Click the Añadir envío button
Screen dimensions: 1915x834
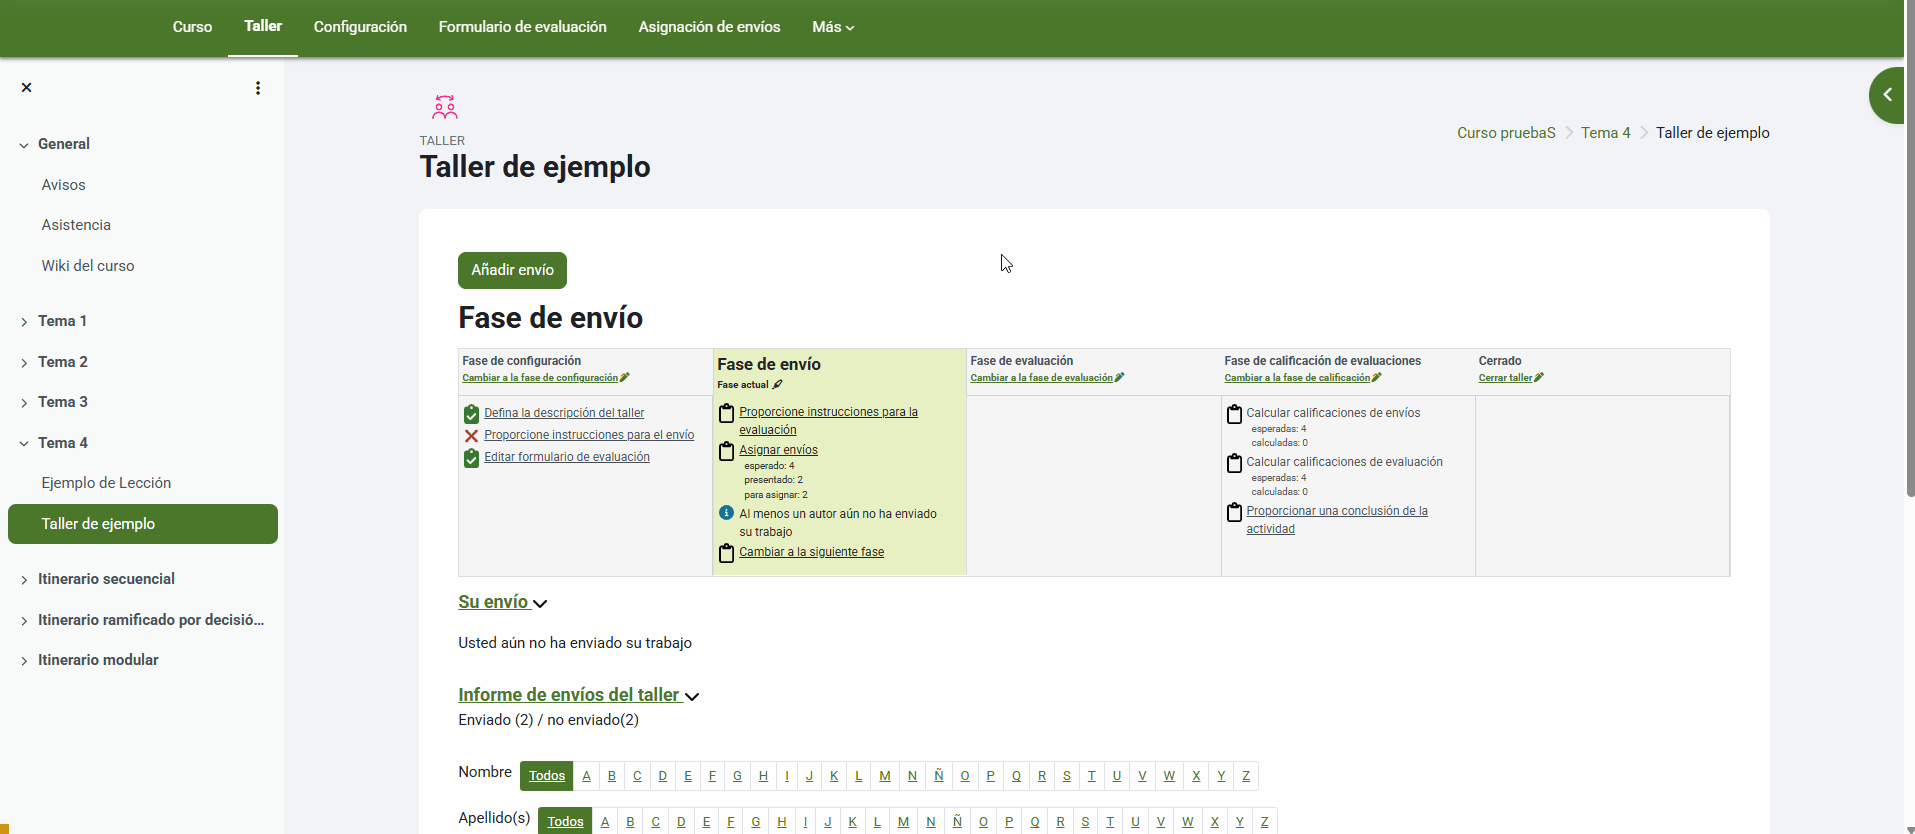[x=513, y=270]
